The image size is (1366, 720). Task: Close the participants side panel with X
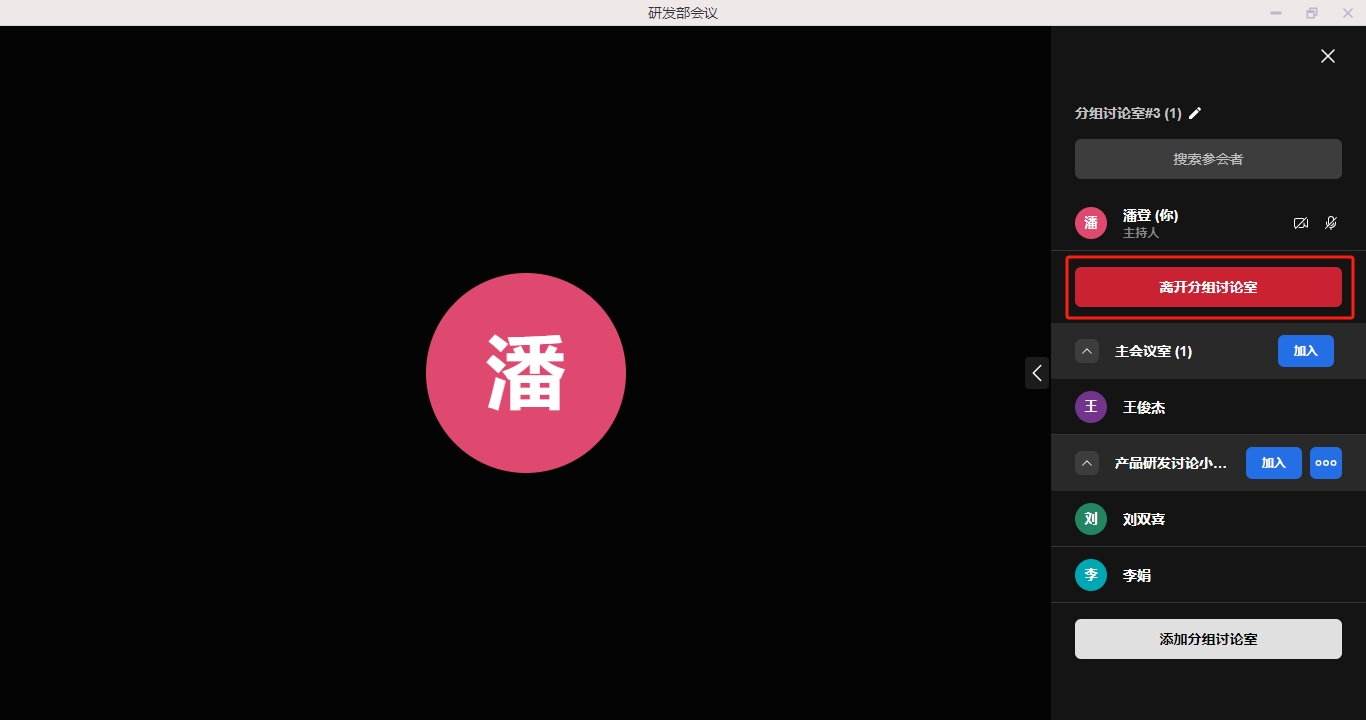pyautogui.click(x=1327, y=57)
